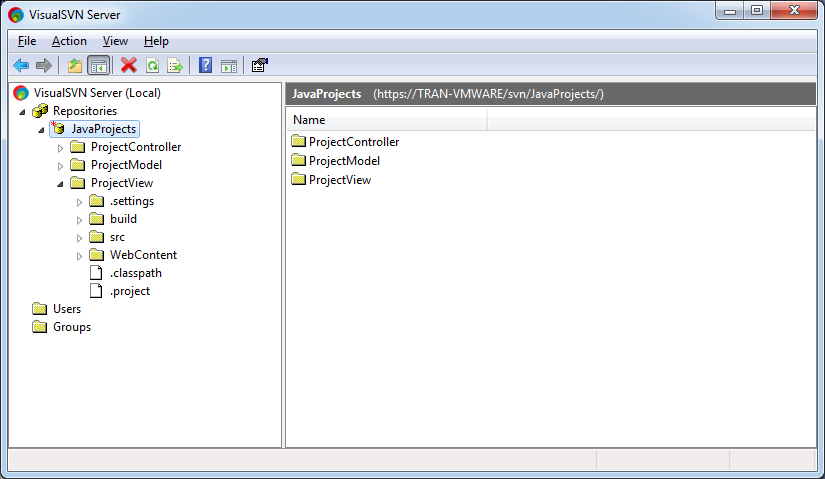Open the File menu
The image size is (825, 479).
[27, 41]
